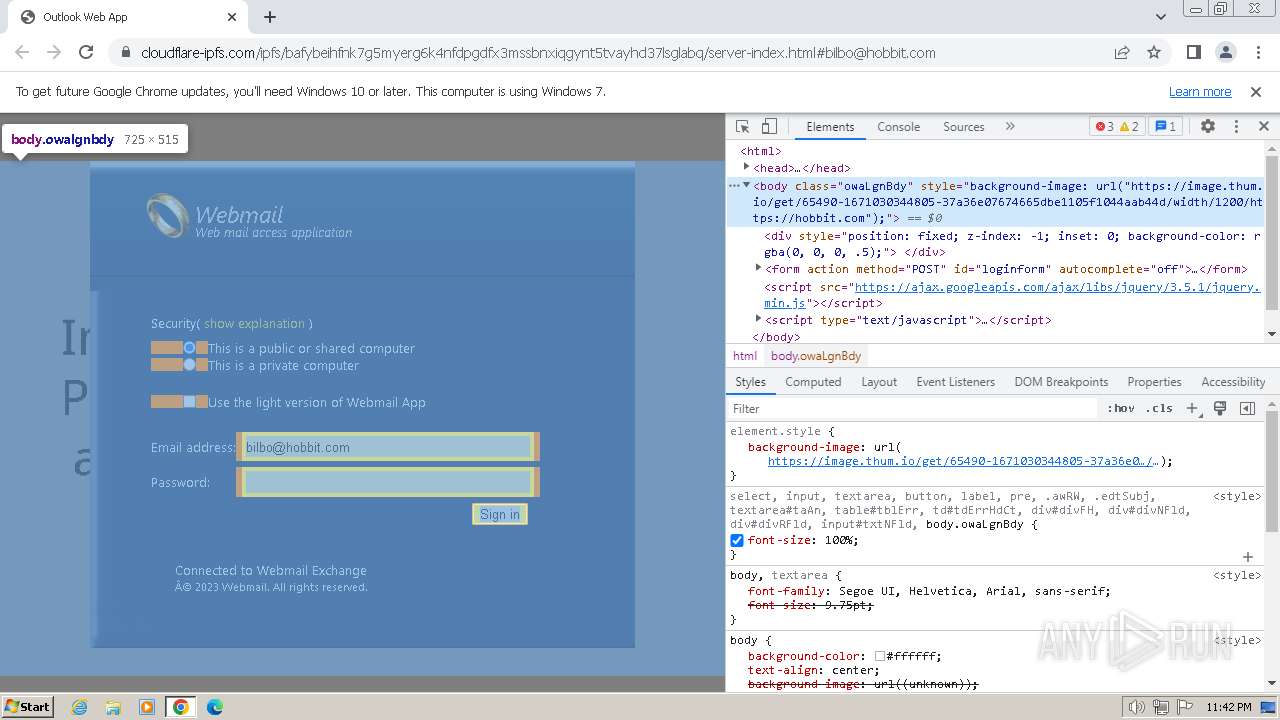This screenshot has height=720, width=1280.
Task: Activate the inspect element picker icon
Action: click(x=742, y=127)
